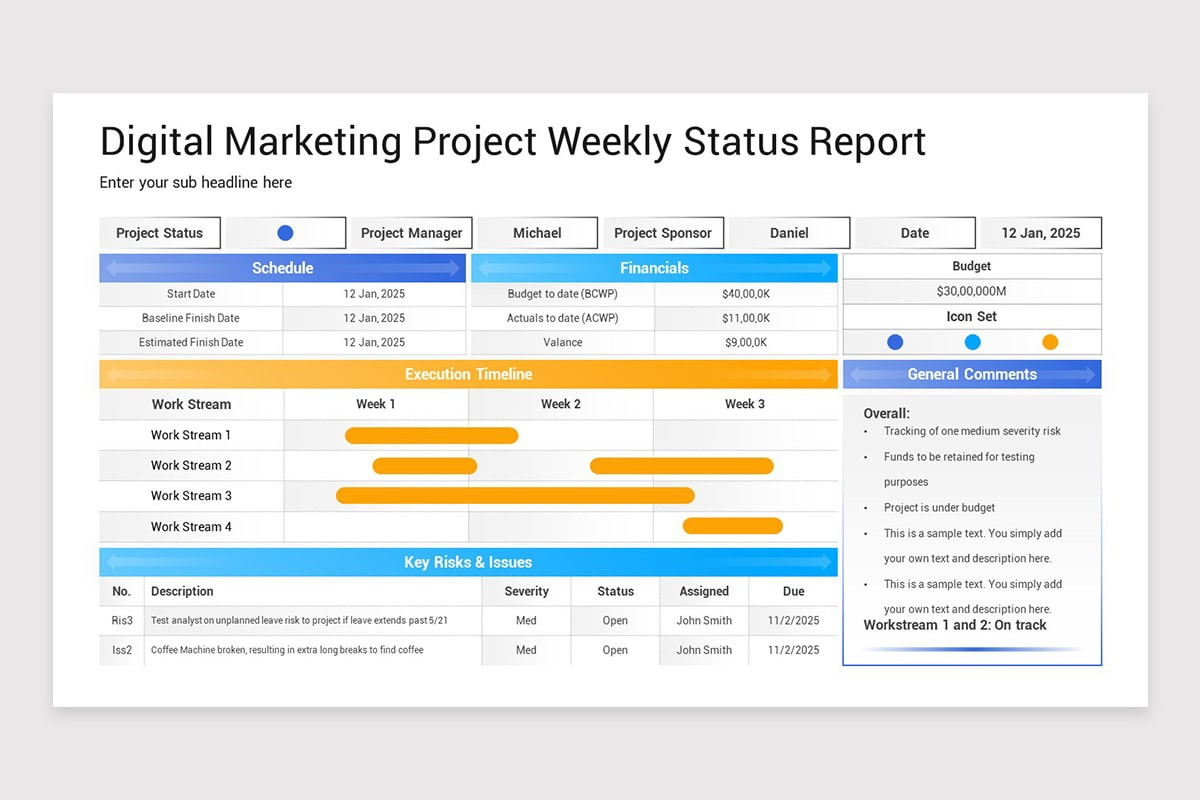Select the orange Gantt bar for Work Stream 4
Viewport: 1200px width, 800px height.
coord(731,525)
